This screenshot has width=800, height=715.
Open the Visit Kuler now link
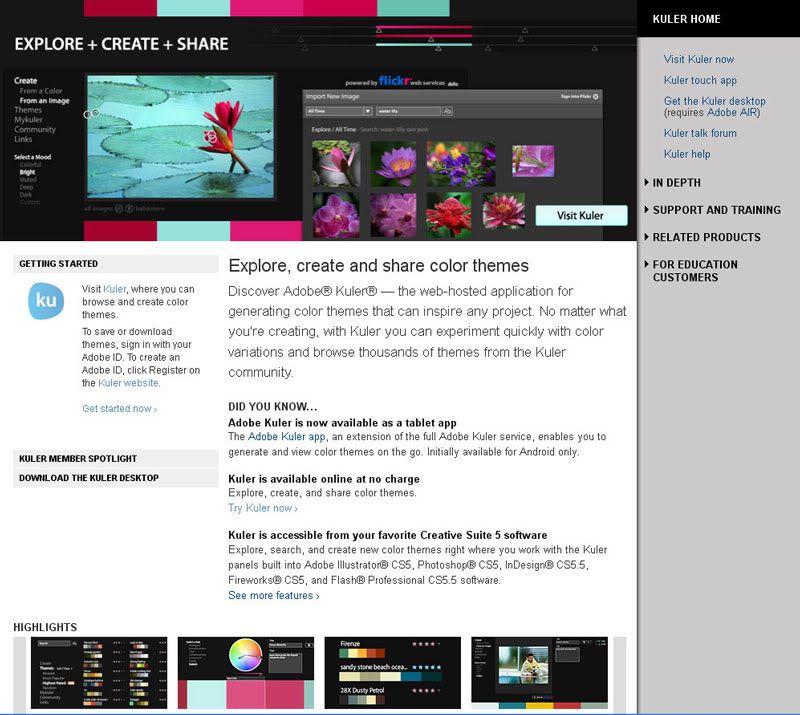click(x=698, y=59)
